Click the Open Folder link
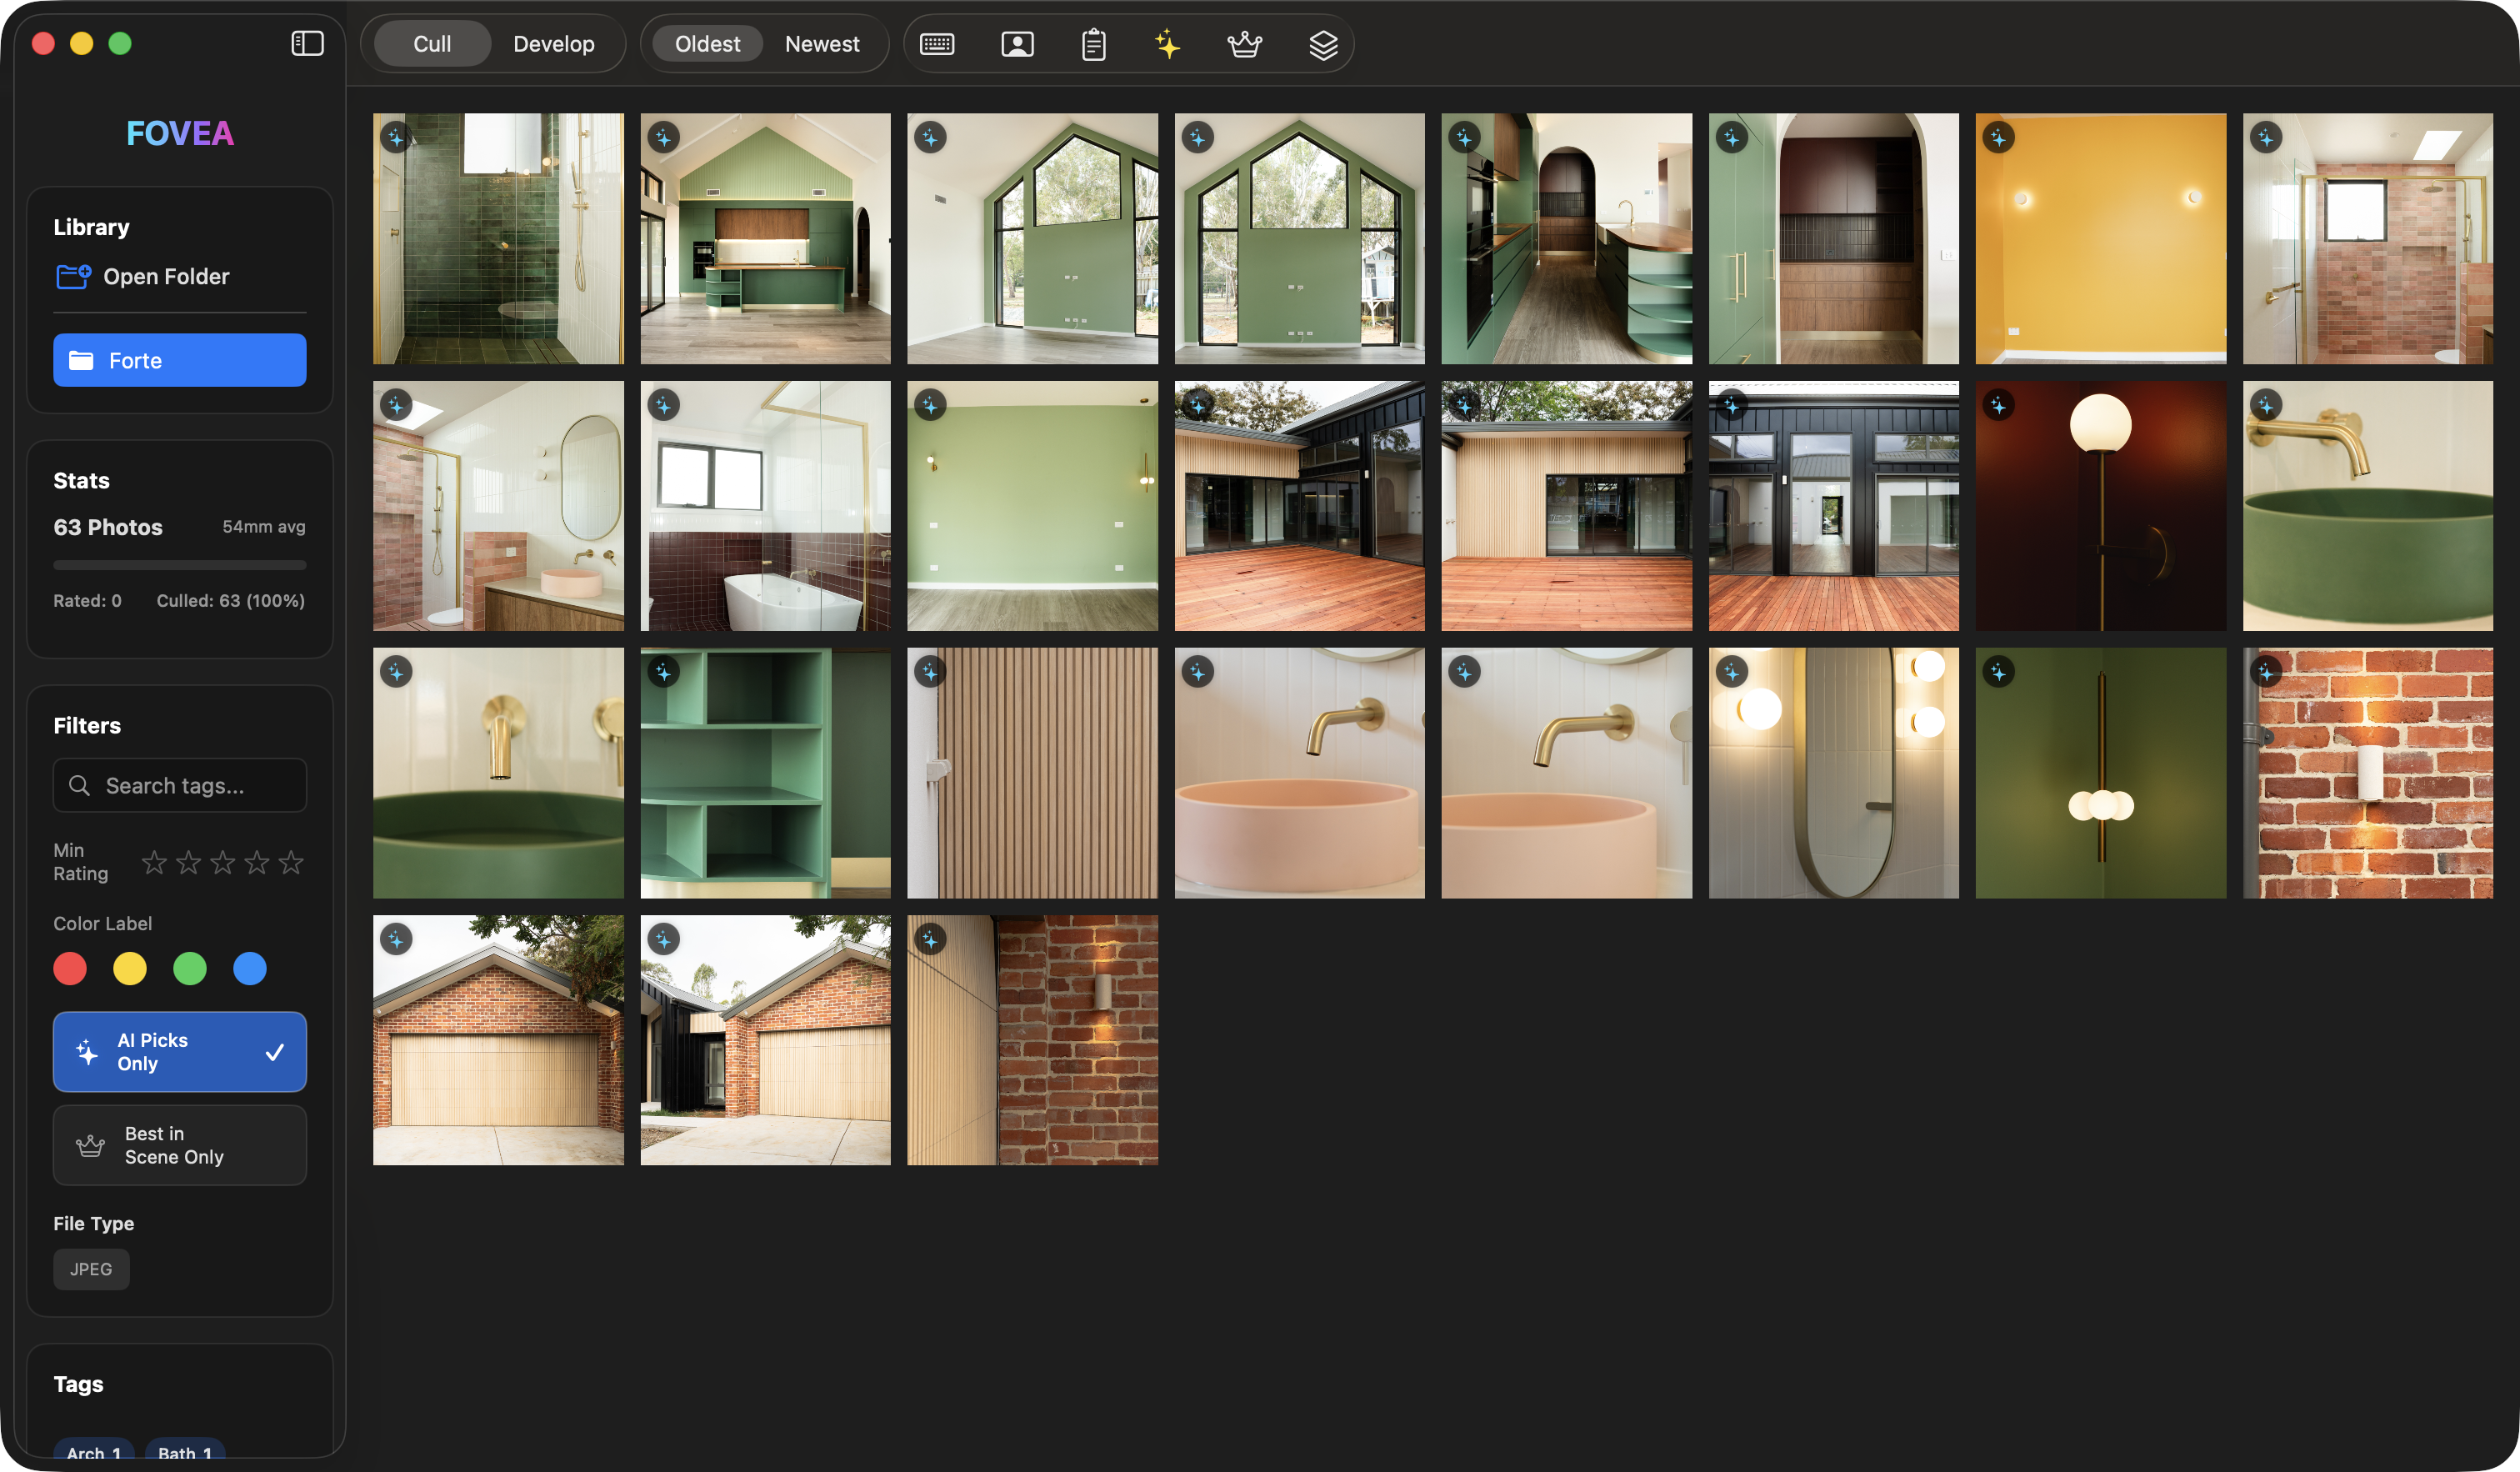Image resolution: width=2520 pixels, height=1472 pixels. point(165,276)
